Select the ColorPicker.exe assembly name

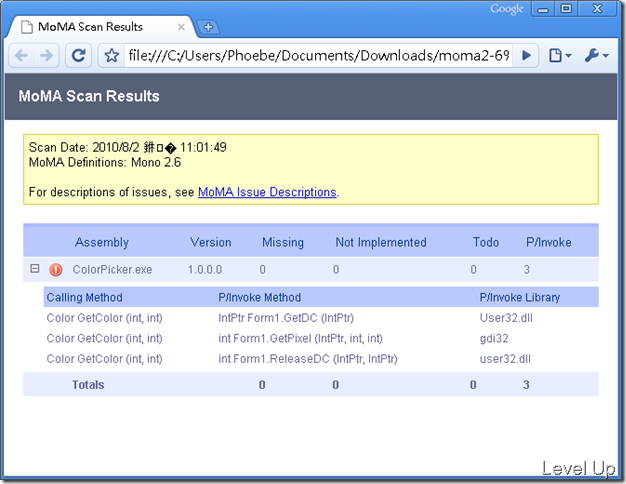112,270
